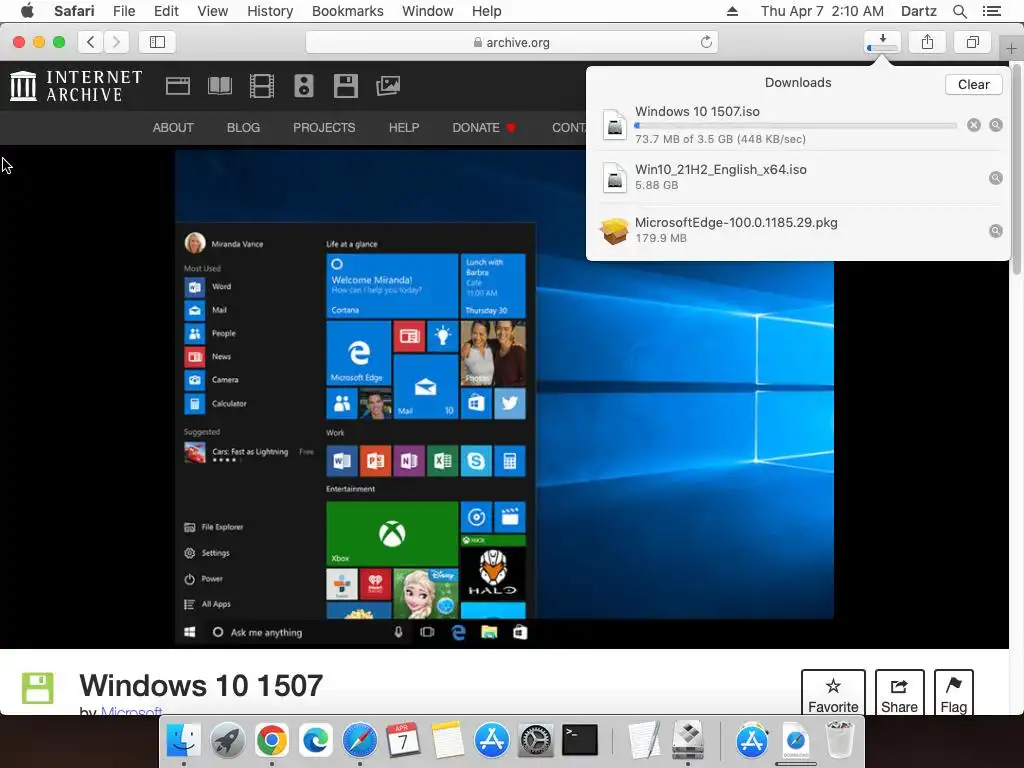
Task: Show the Safari tab overview
Action: pyautogui.click(x=972, y=42)
